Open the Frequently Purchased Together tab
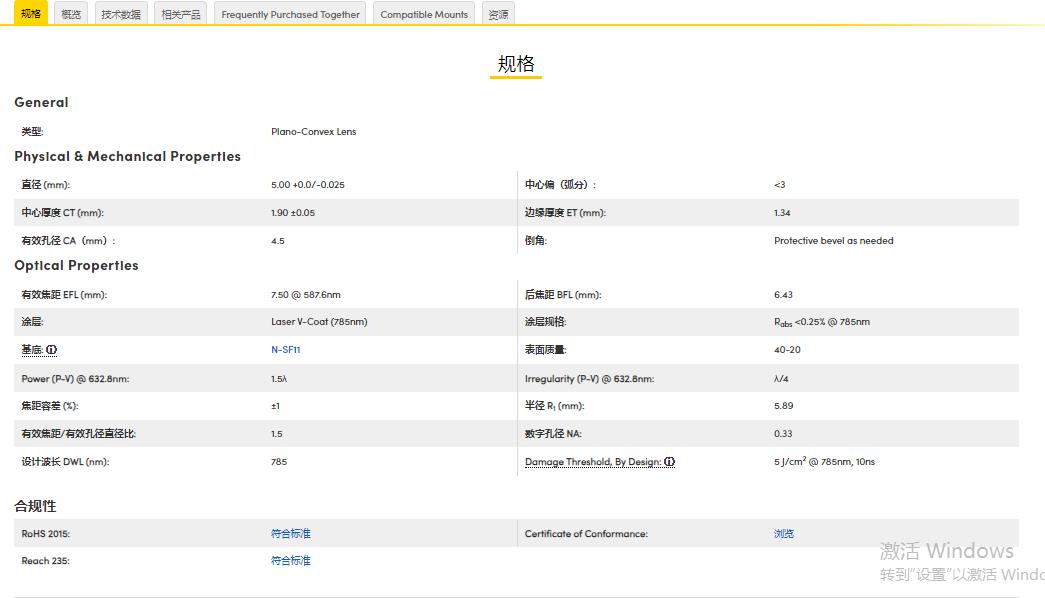 point(289,14)
